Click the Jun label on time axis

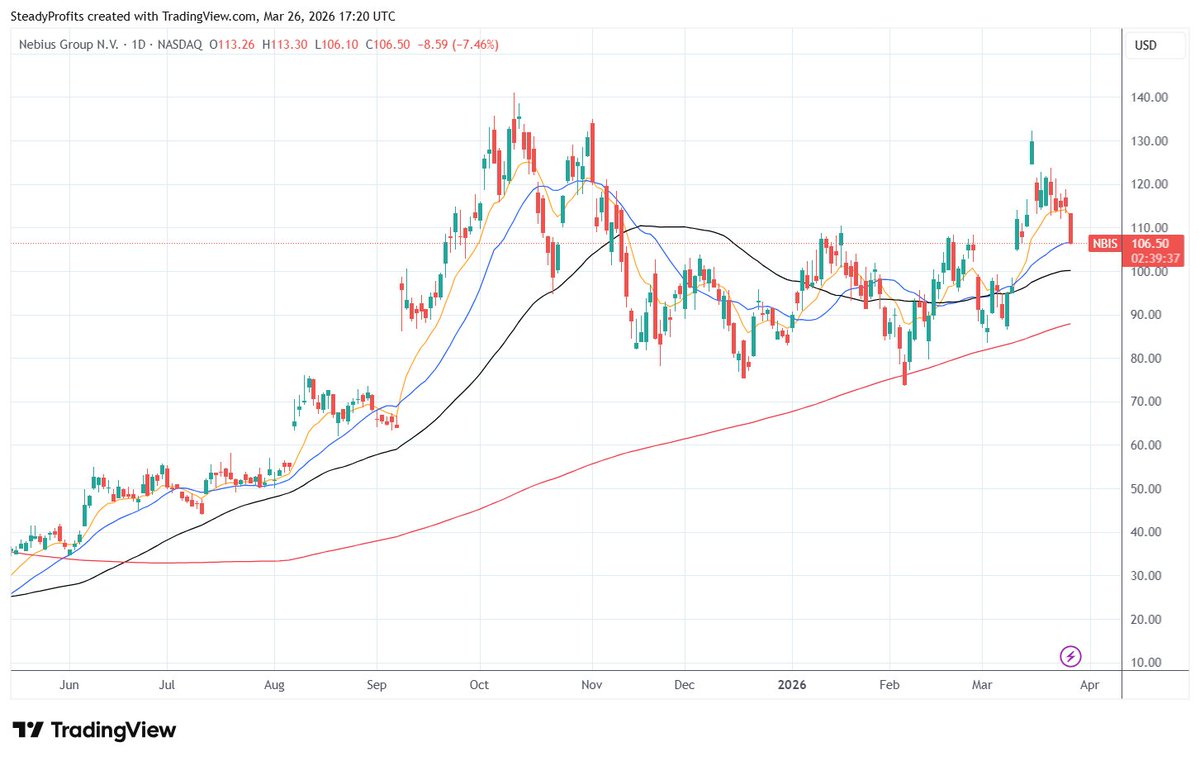pyautogui.click(x=70, y=686)
